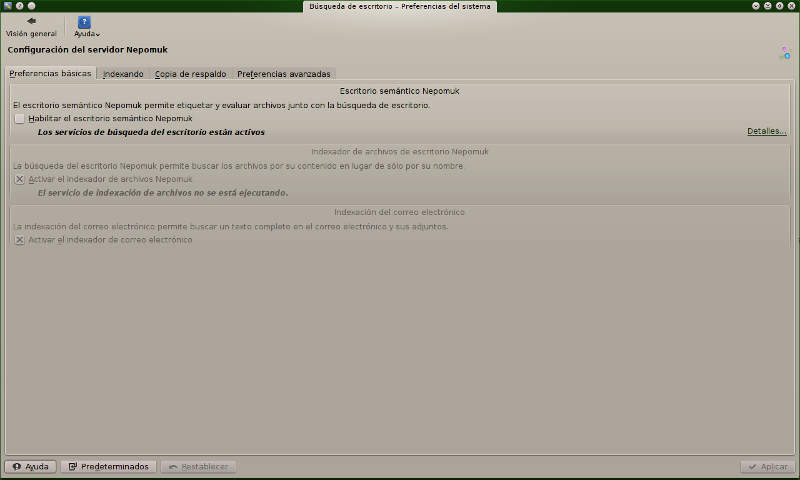Open the Detalles... link
The image size is (800, 480).
tap(766, 131)
